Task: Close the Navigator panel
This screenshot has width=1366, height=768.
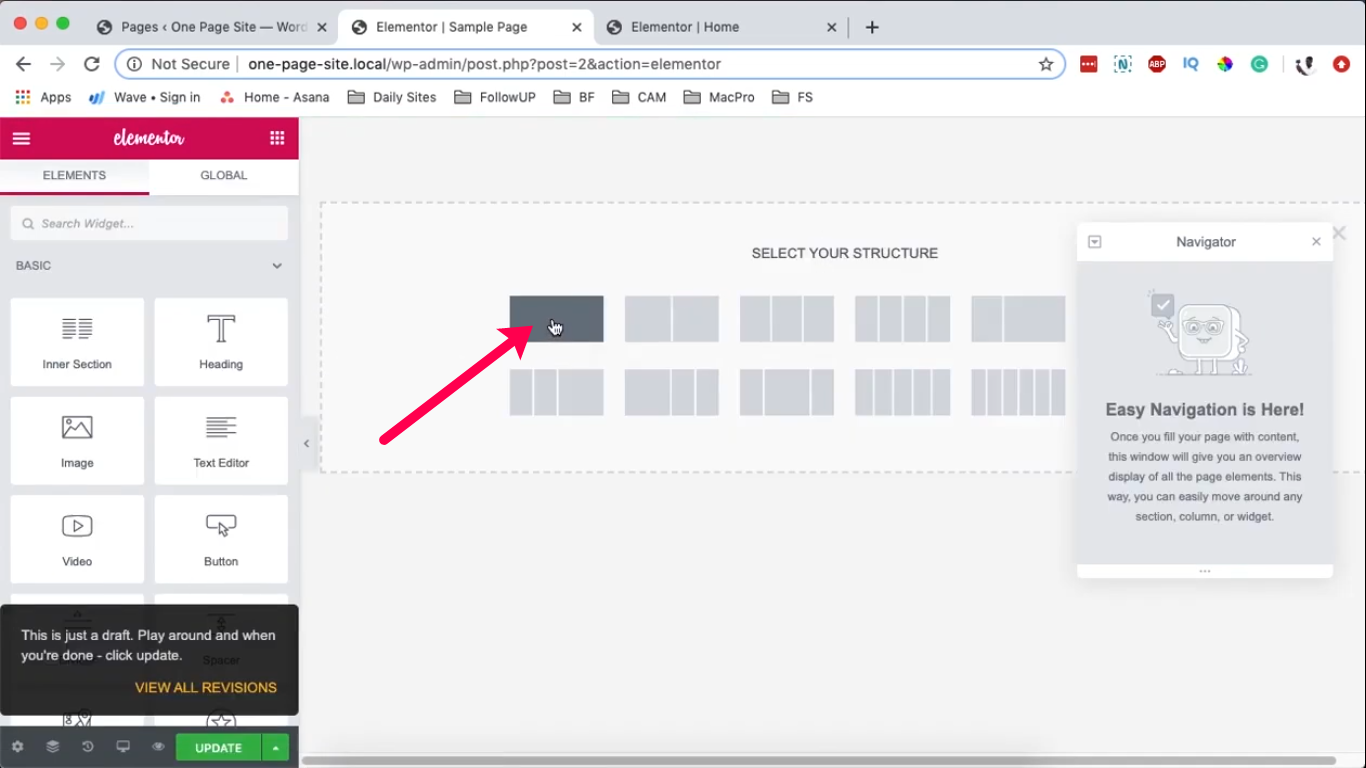Action: tap(1316, 242)
